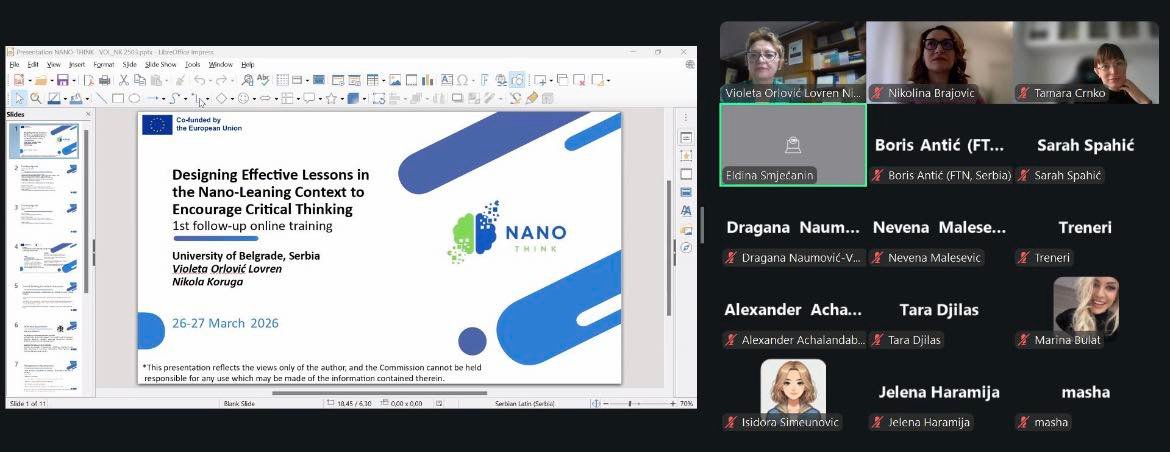Toggle the Display Grid icon

[283, 81]
